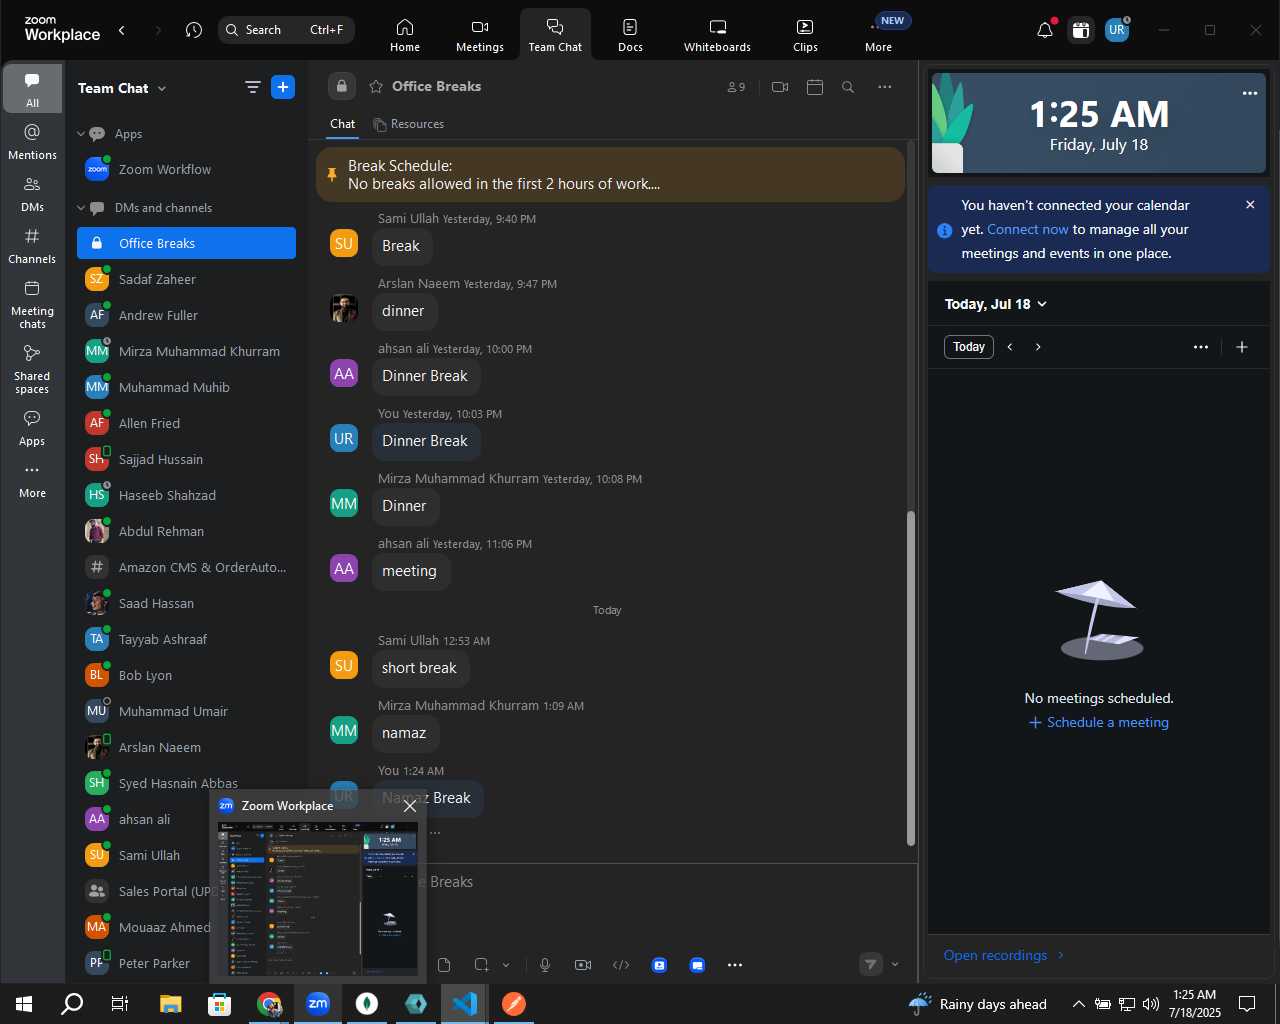Insert a code snippet from composer
Viewport: 1280px width, 1024px height.
[x=621, y=965]
